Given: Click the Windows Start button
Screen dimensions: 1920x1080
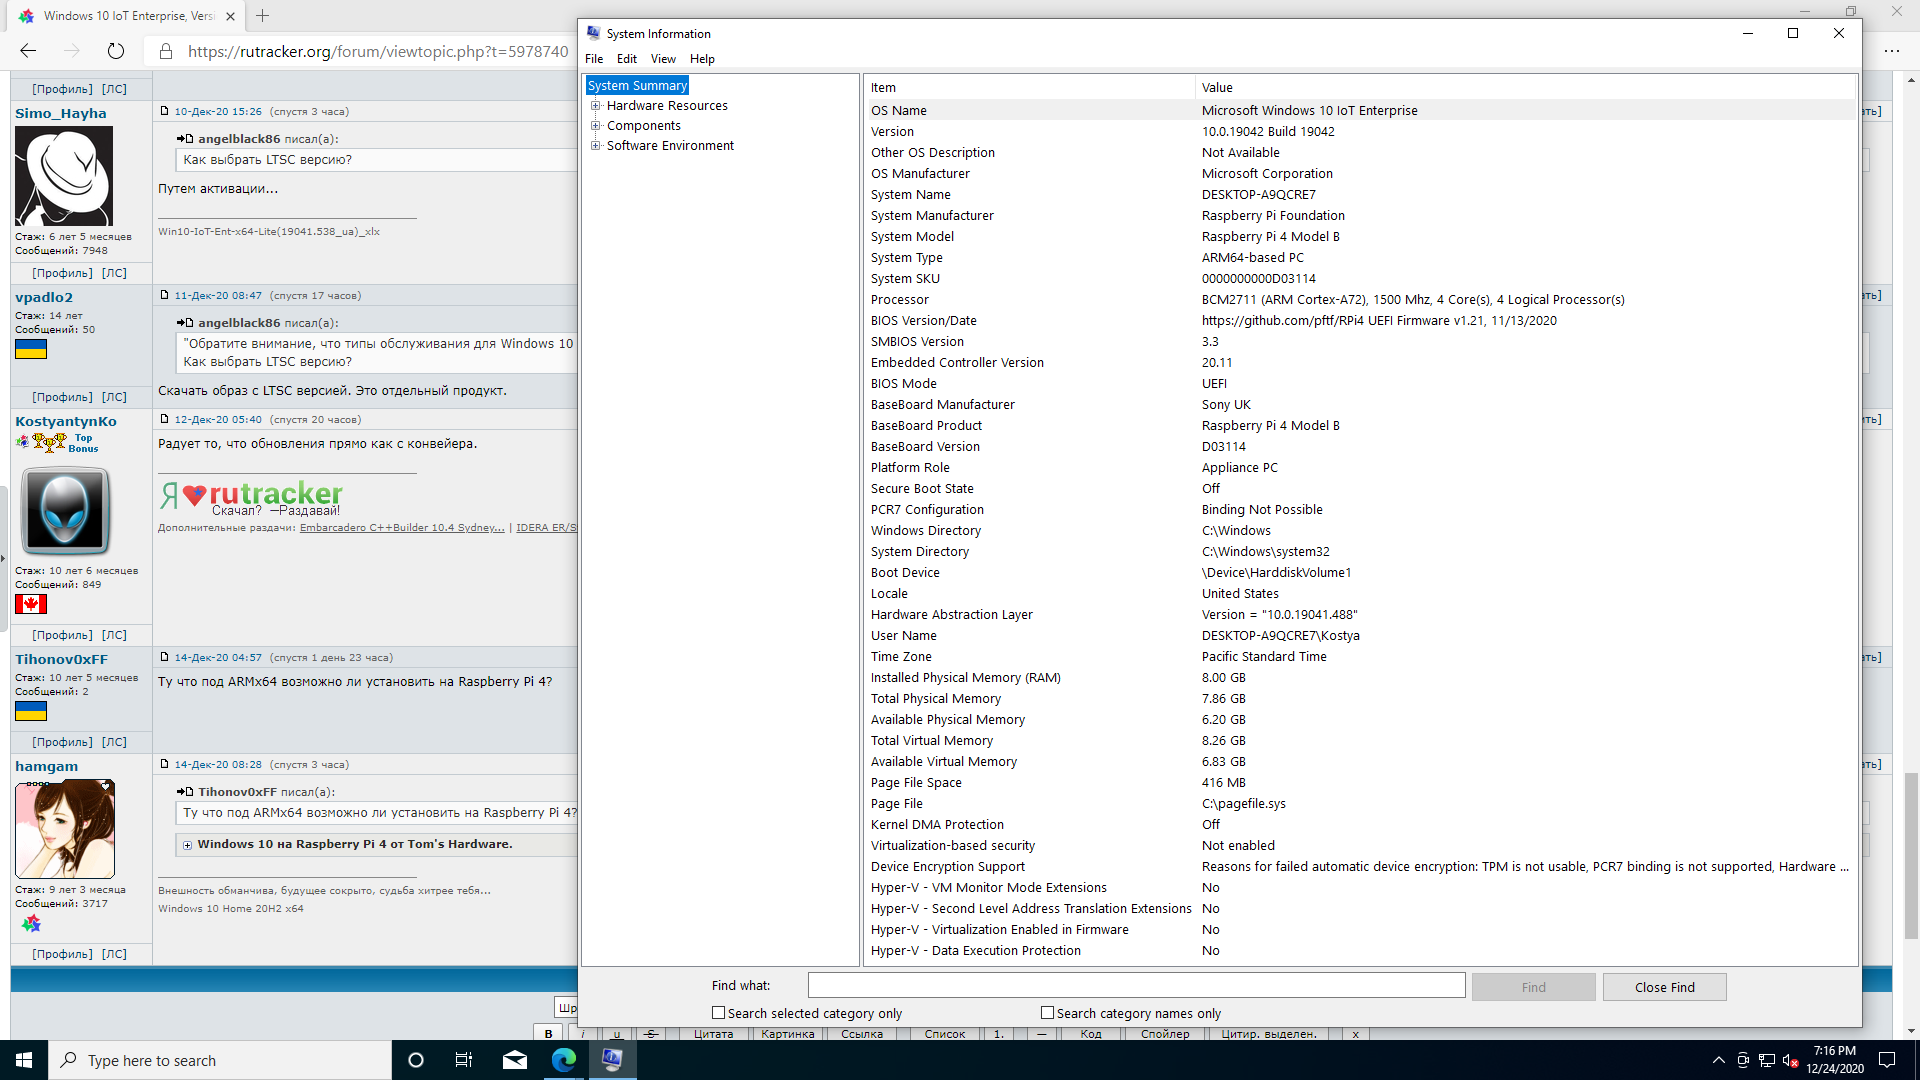Looking at the screenshot, I should coord(24,1060).
